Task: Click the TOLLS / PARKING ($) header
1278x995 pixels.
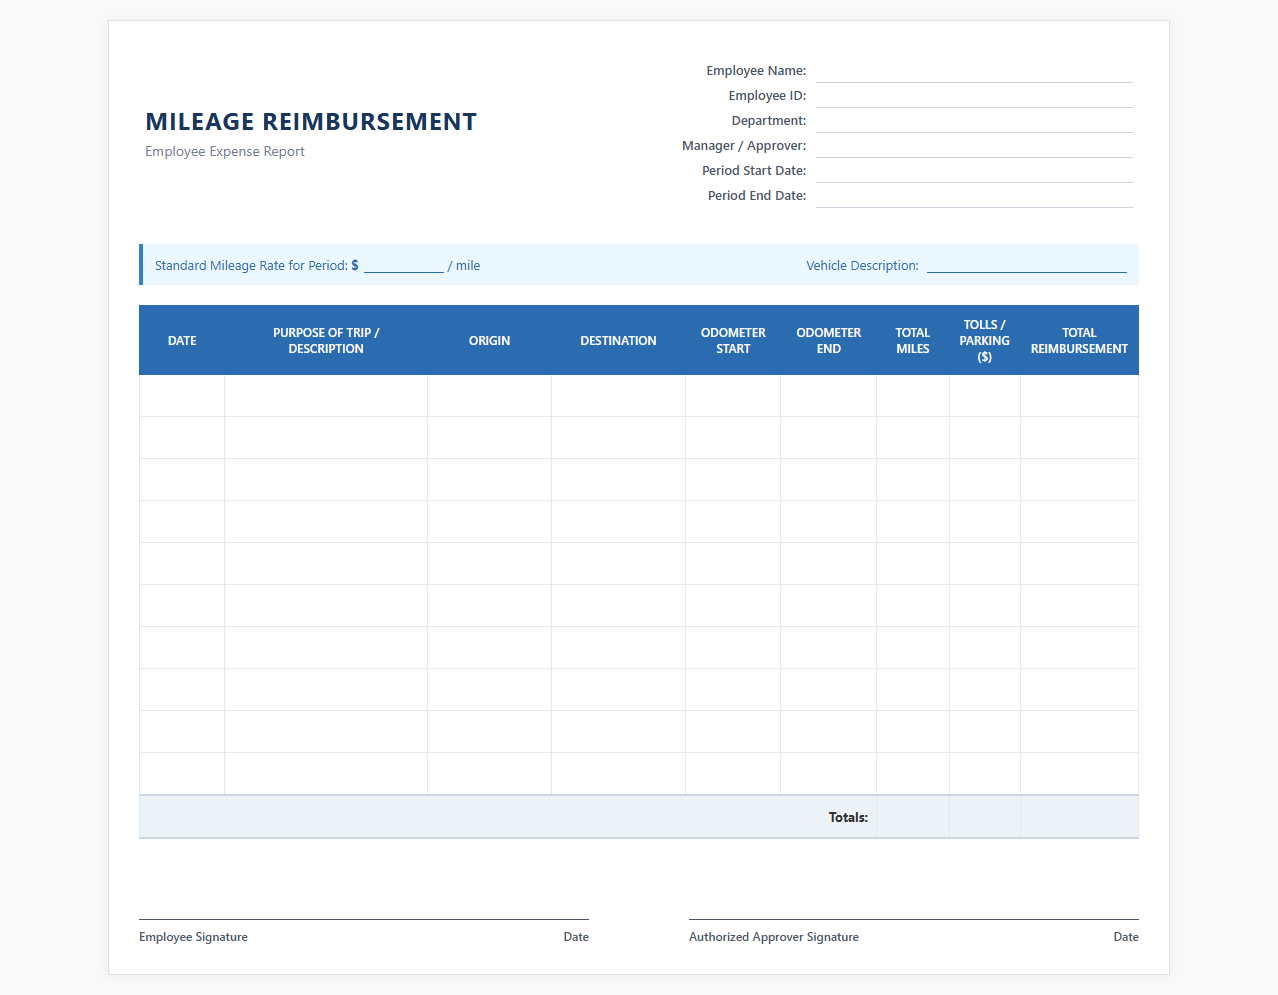Action: tap(985, 341)
